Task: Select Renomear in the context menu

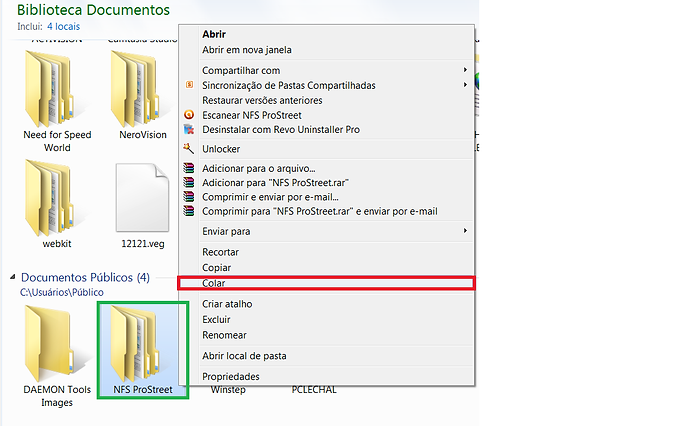Action: pos(224,335)
